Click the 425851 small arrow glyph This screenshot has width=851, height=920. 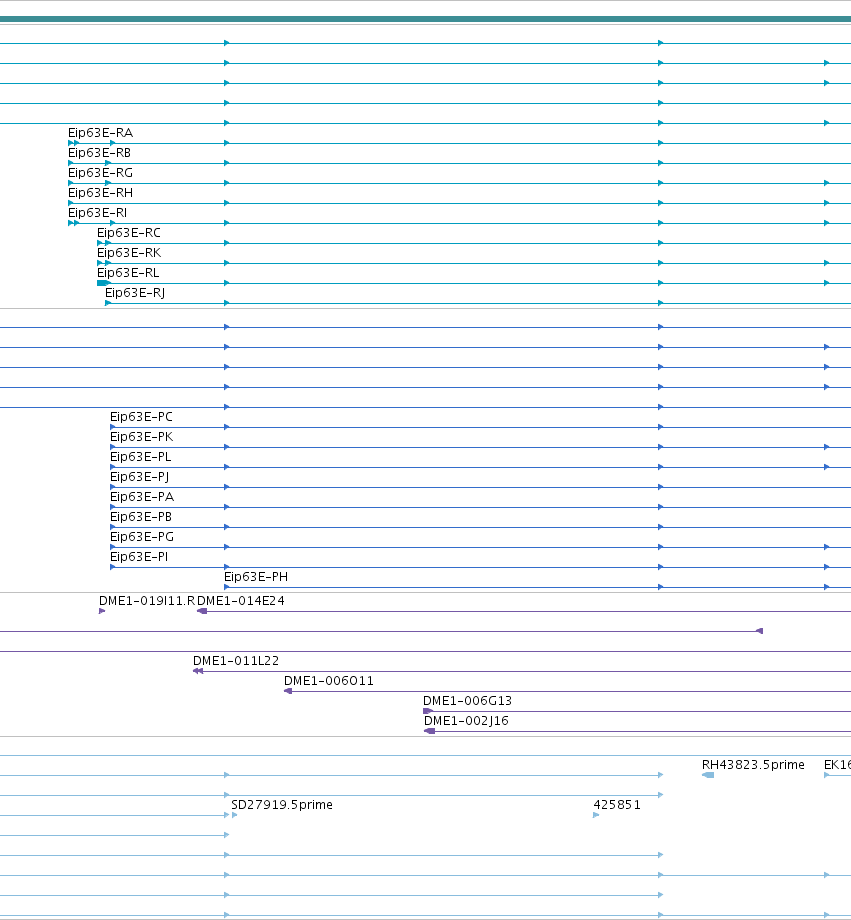point(596,815)
